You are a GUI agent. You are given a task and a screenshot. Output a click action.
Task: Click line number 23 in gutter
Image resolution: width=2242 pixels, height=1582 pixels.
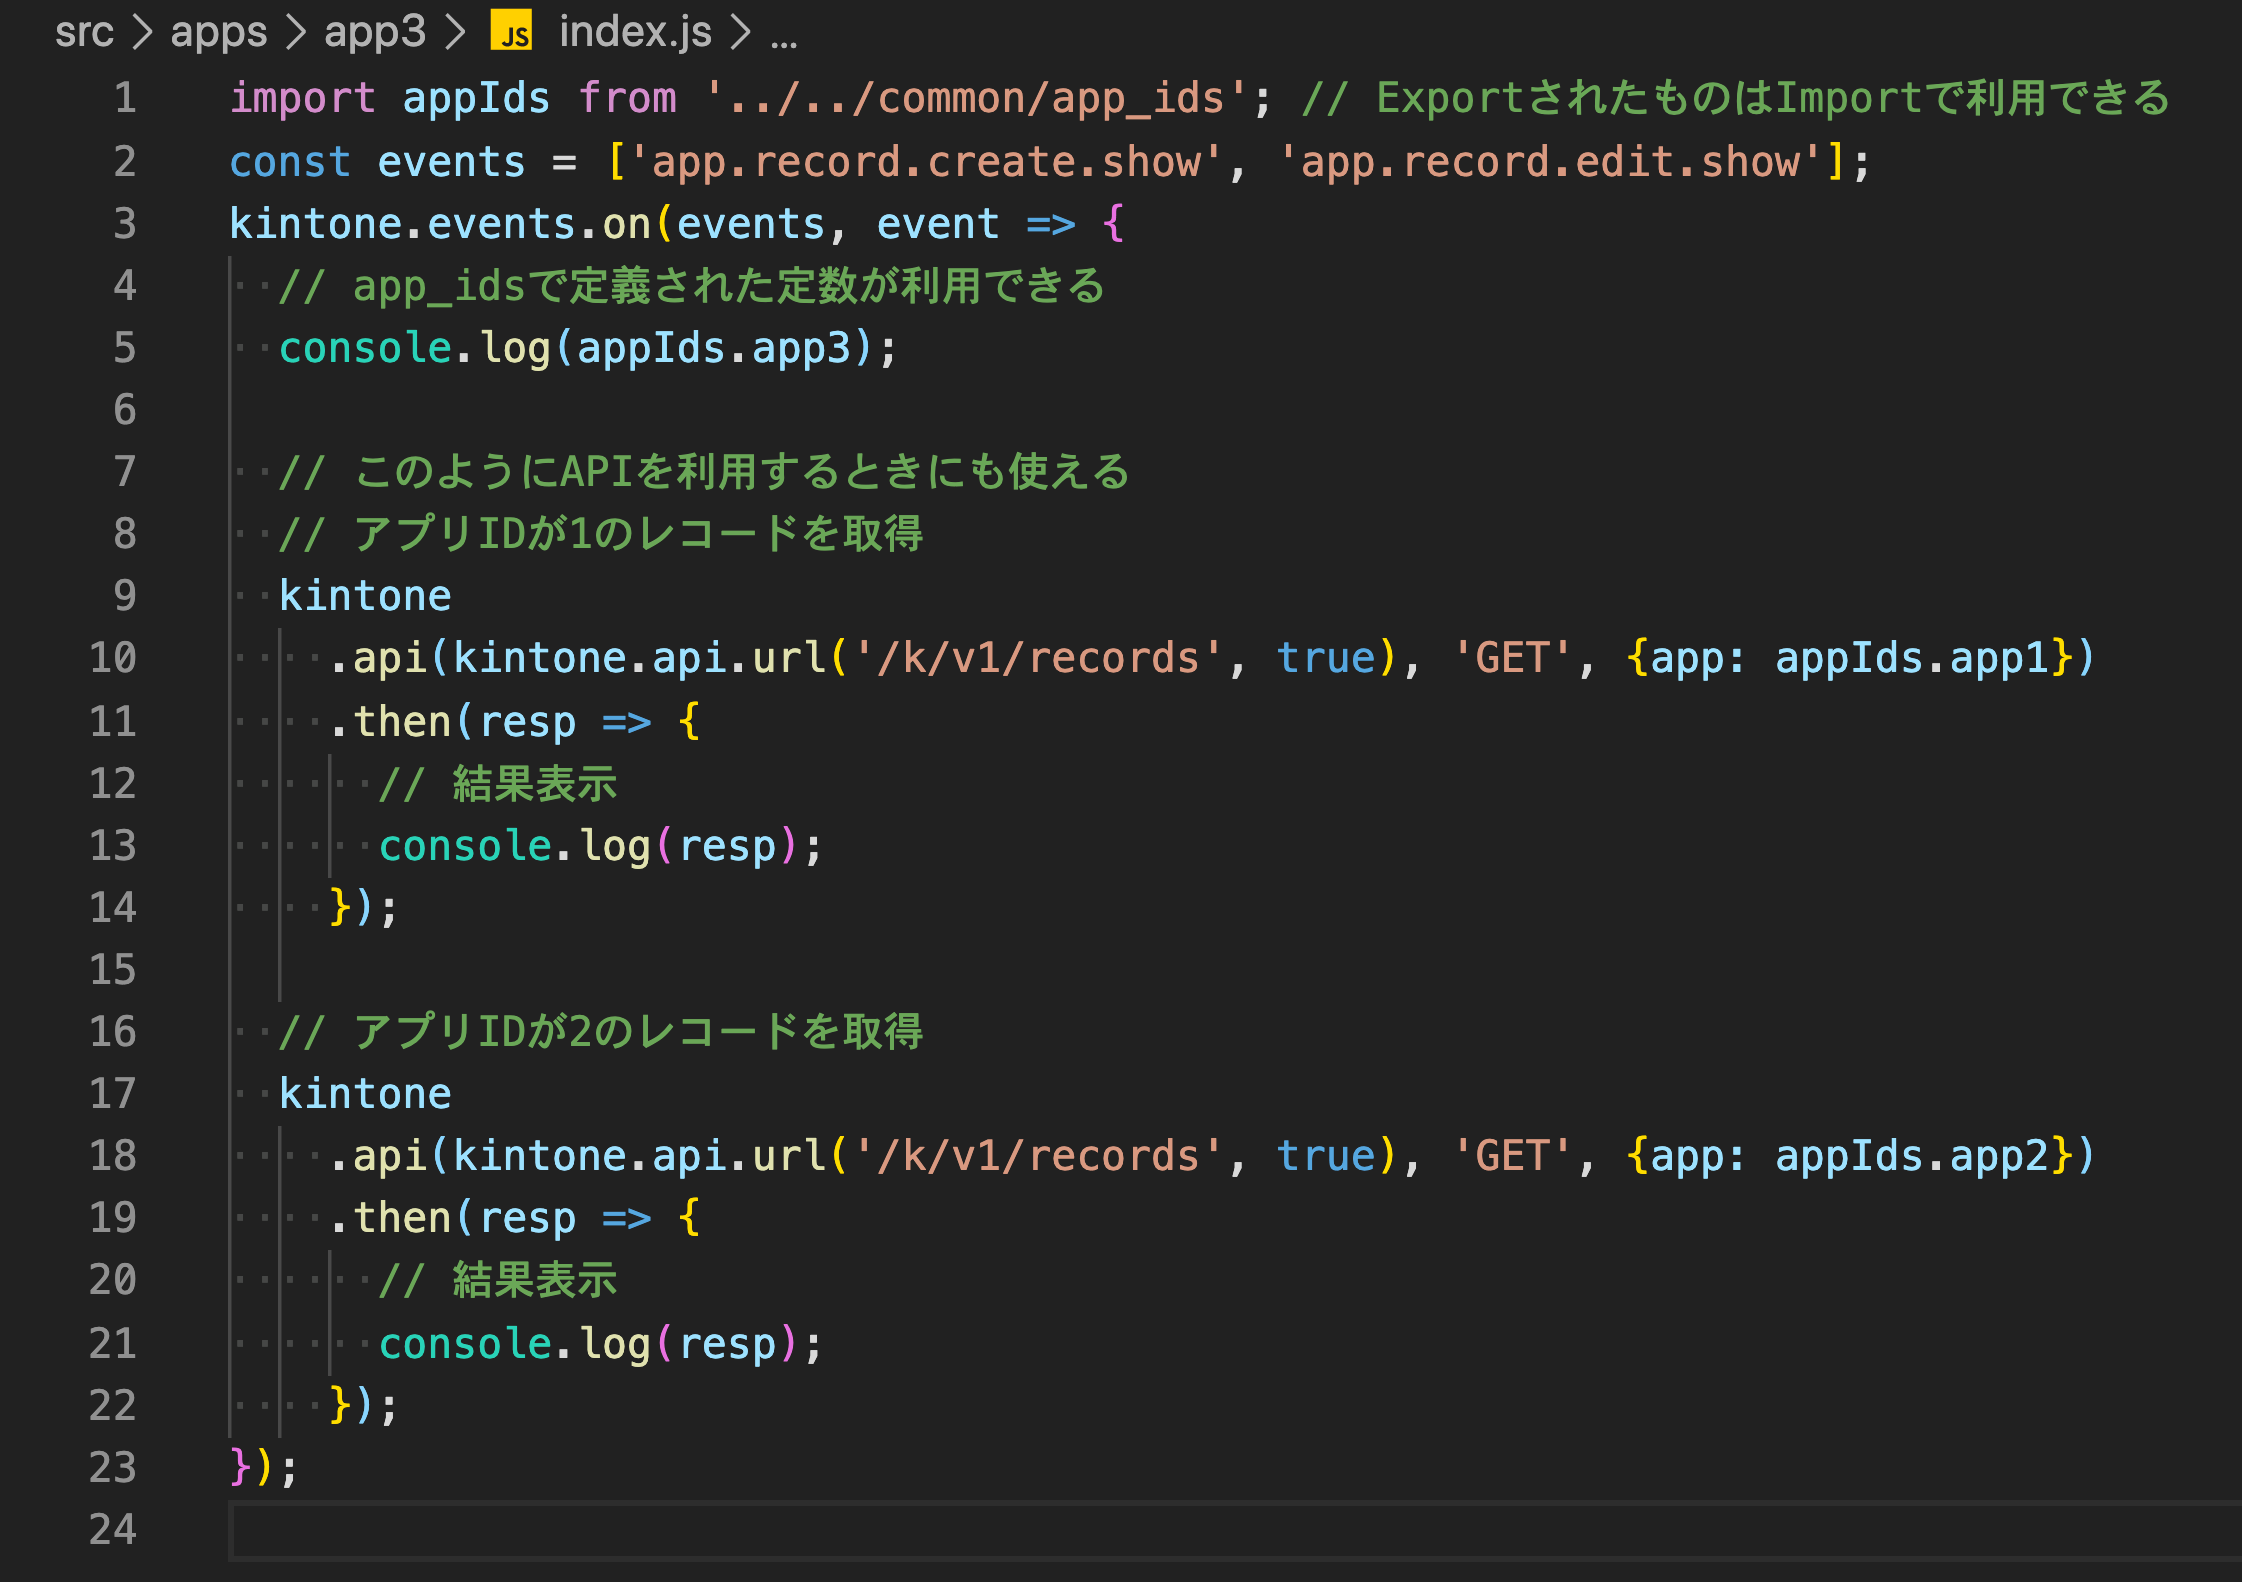pos(112,1467)
